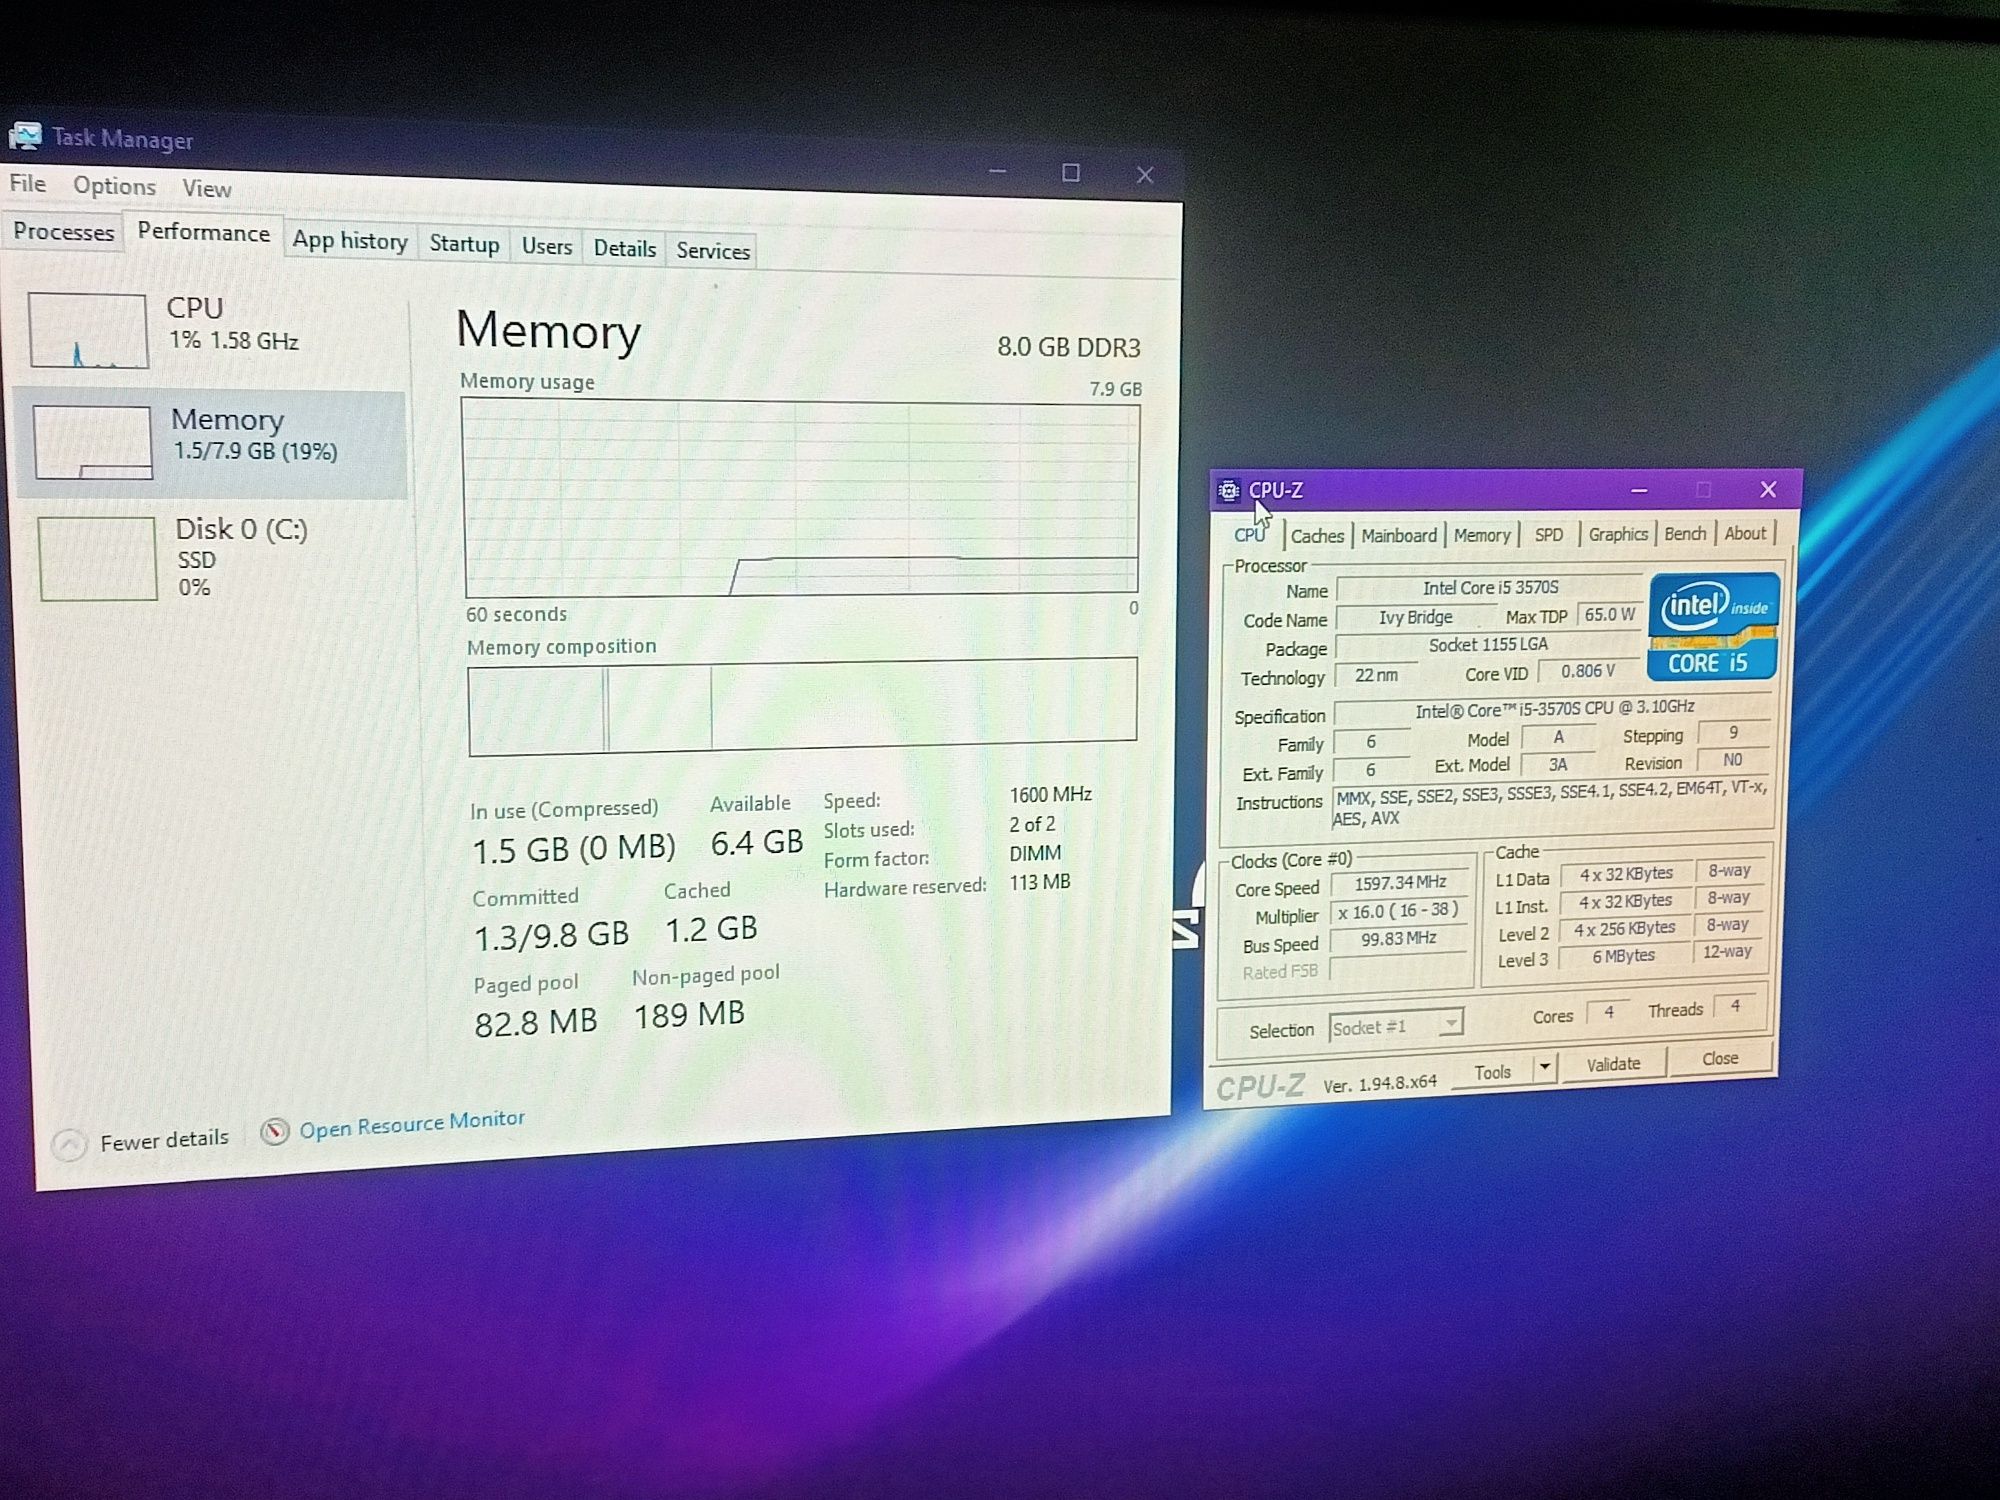
Task: Click the Max TDP value 65.0 W
Action: (x=1609, y=614)
